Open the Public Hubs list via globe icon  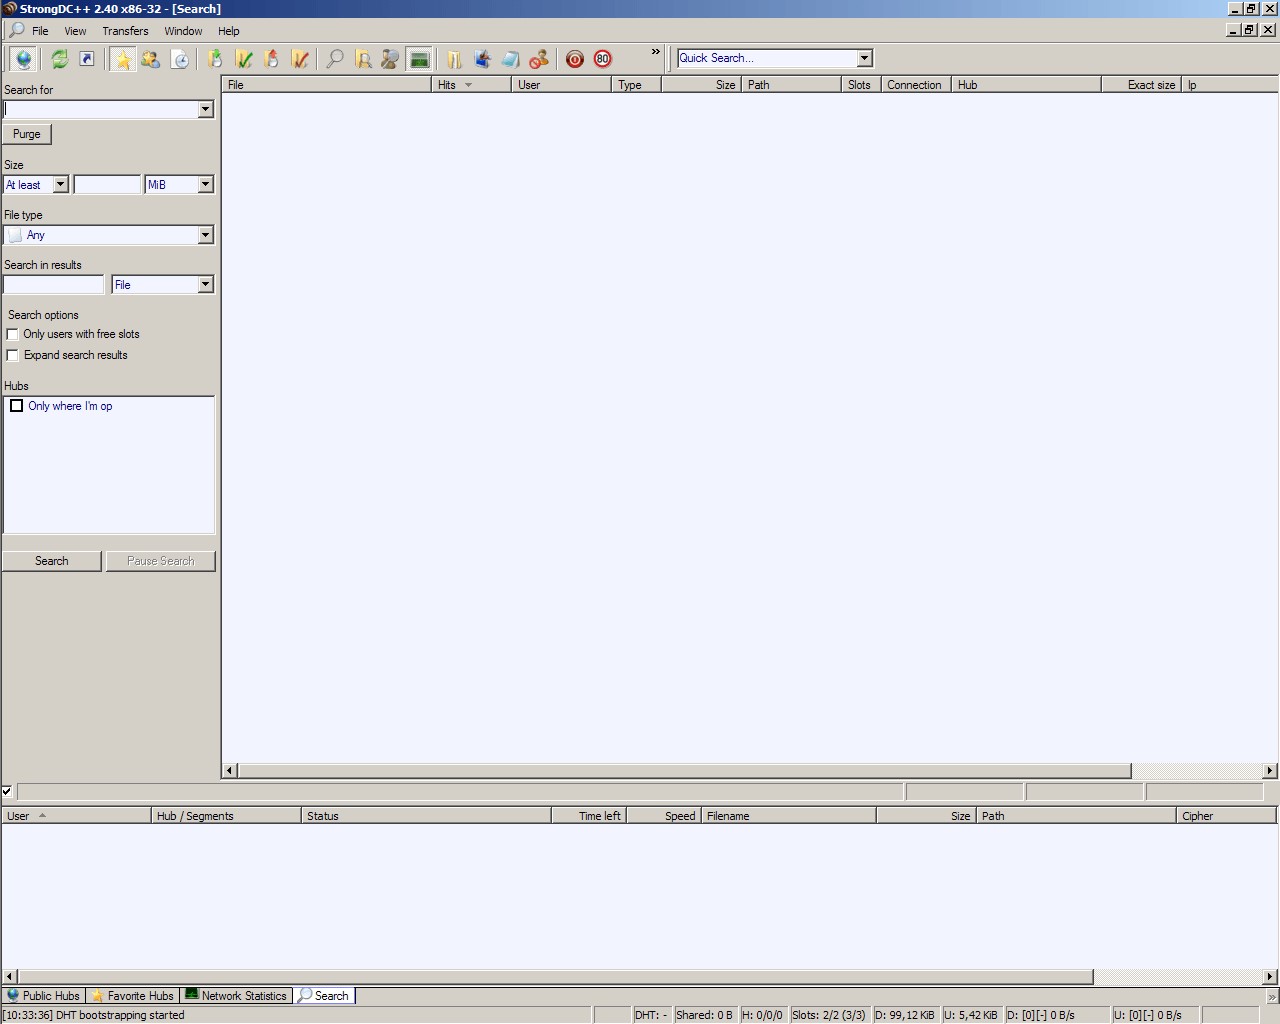pyautogui.click(x=22, y=59)
